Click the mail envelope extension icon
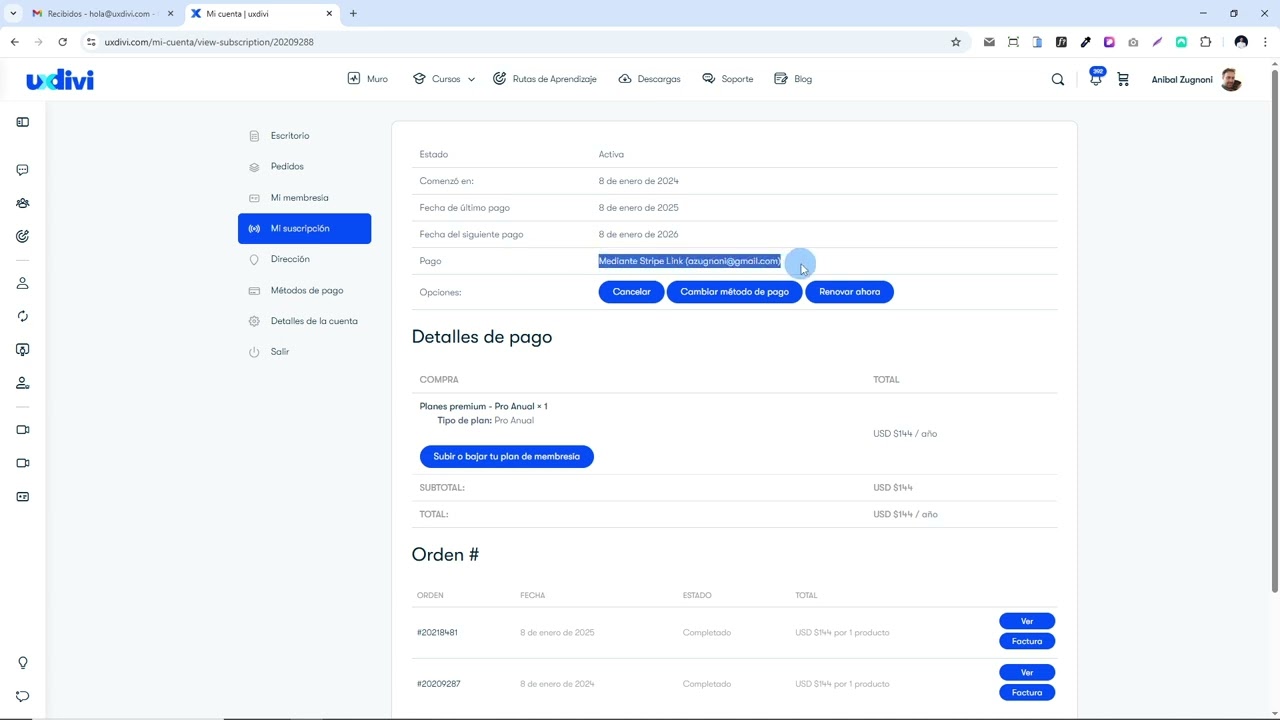This screenshot has width=1280, height=720. [989, 42]
